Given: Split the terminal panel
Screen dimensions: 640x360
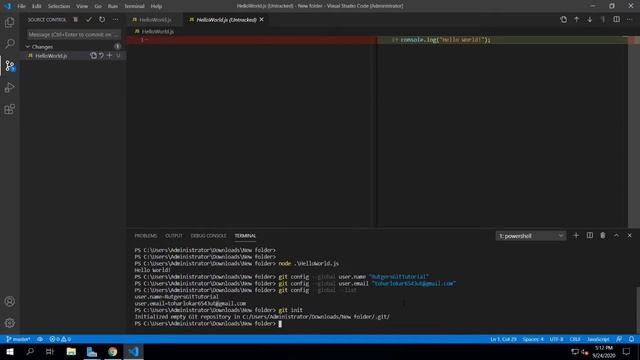Looking at the screenshot, I should 589,236.
